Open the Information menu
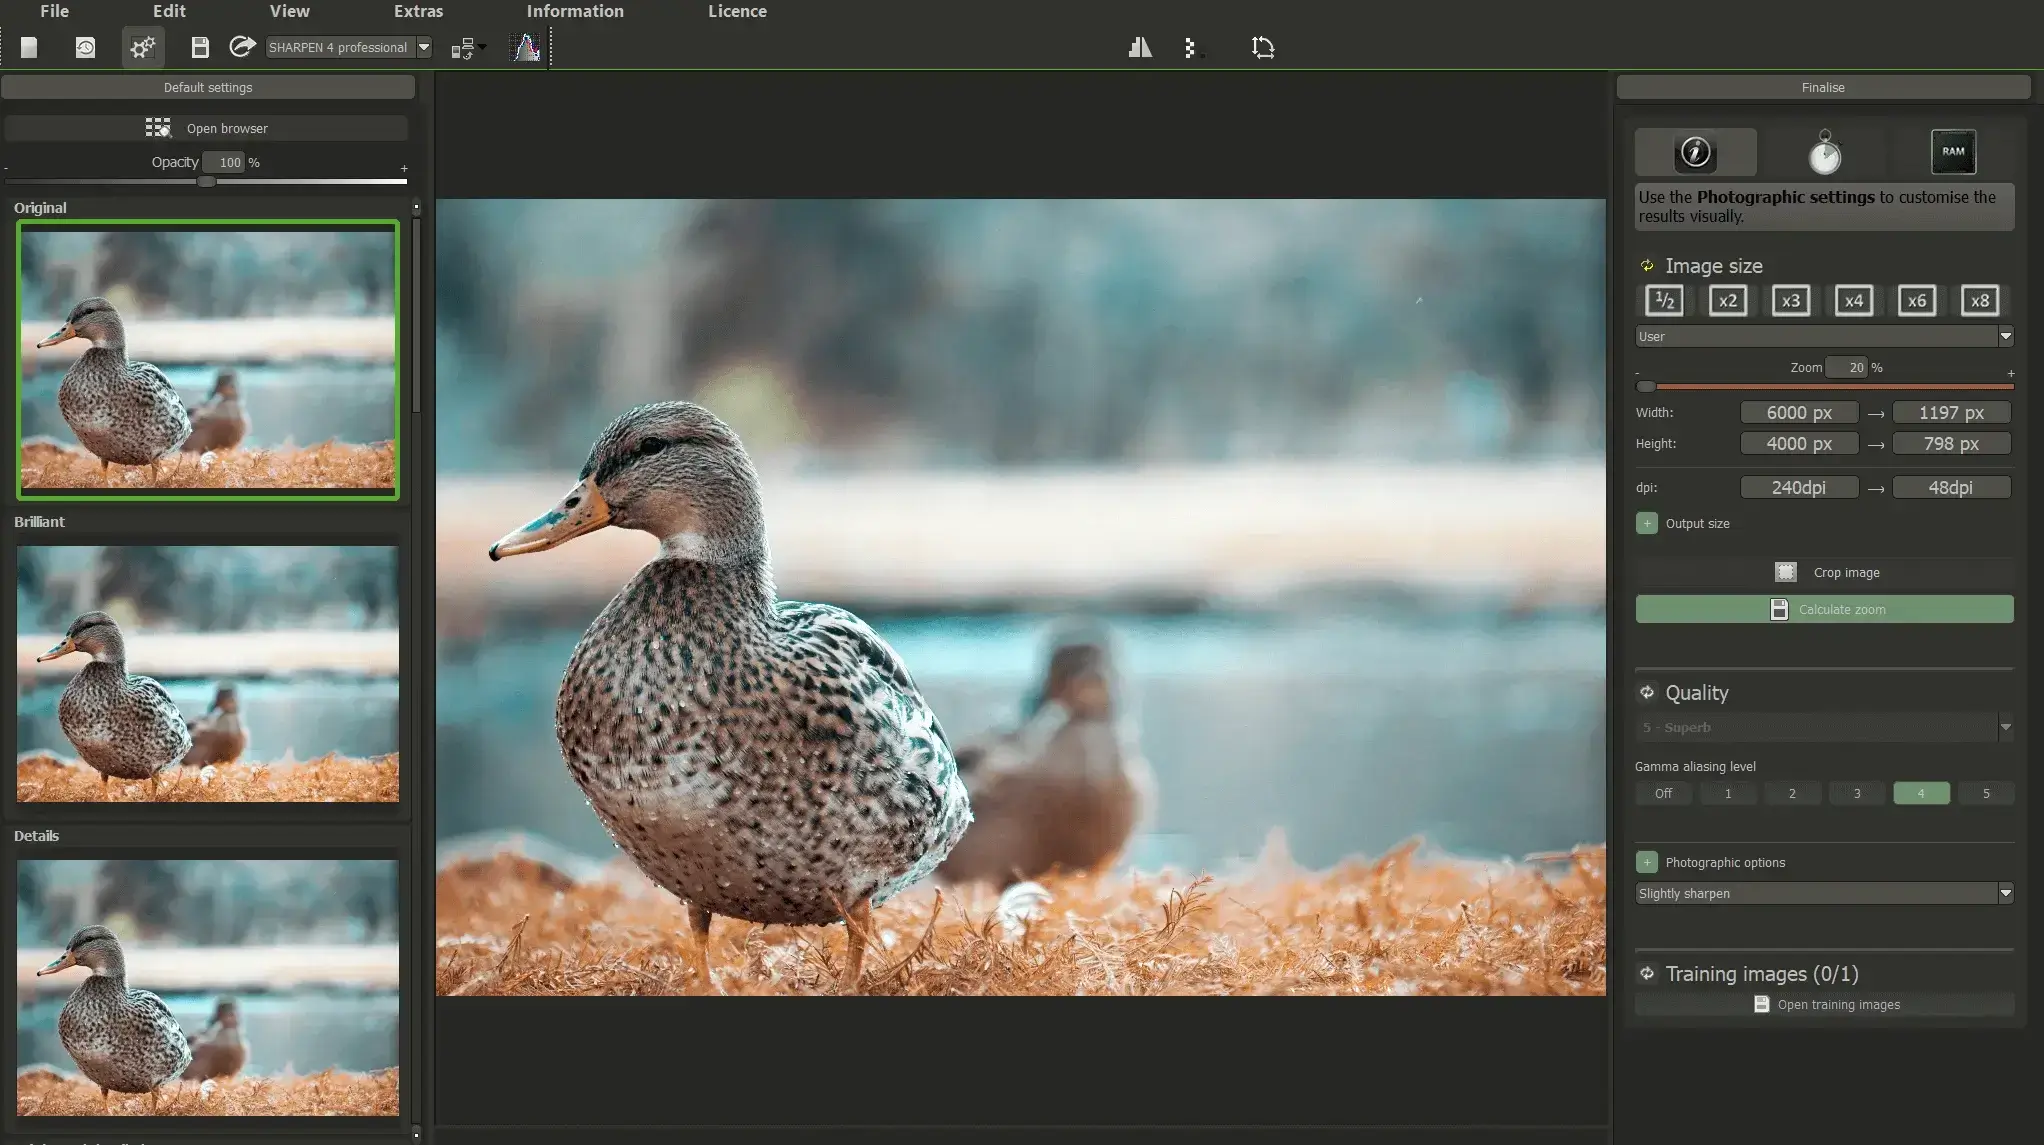The width and height of the screenshot is (2044, 1145). (x=574, y=11)
